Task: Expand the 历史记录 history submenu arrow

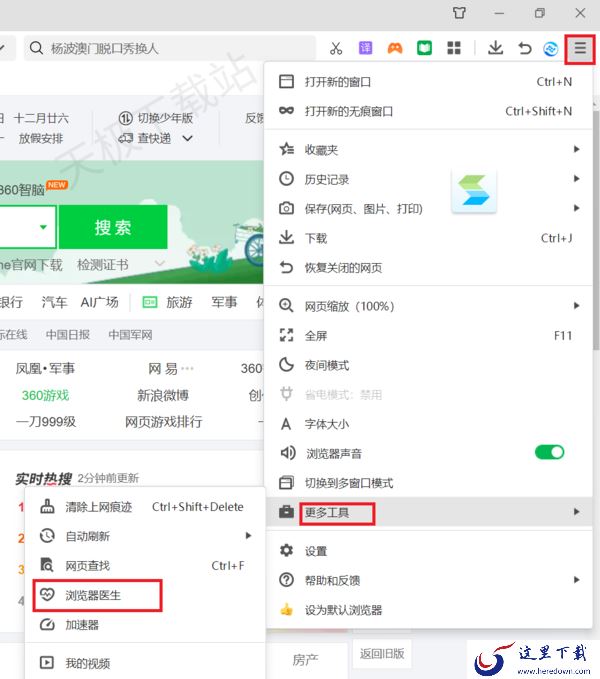Action: [x=576, y=178]
